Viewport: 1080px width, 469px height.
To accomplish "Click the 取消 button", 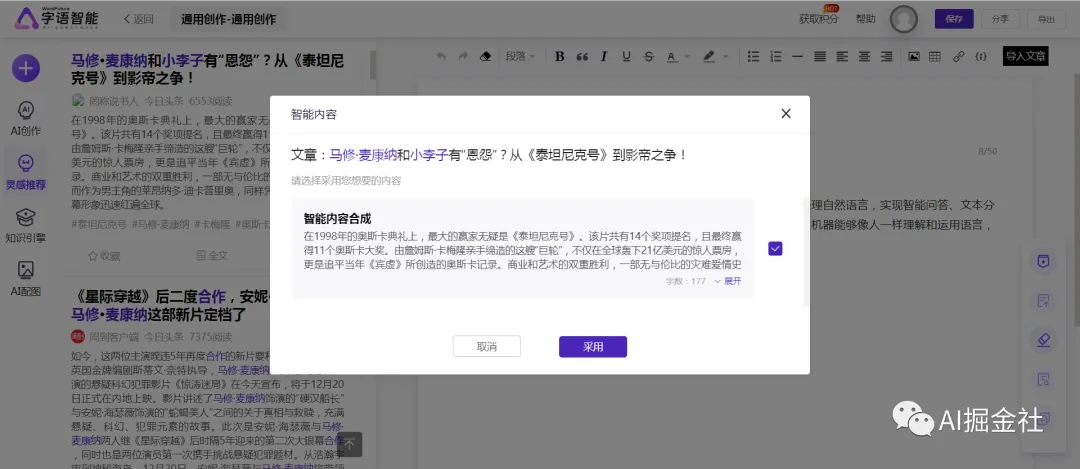I will (x=487, y=346).
